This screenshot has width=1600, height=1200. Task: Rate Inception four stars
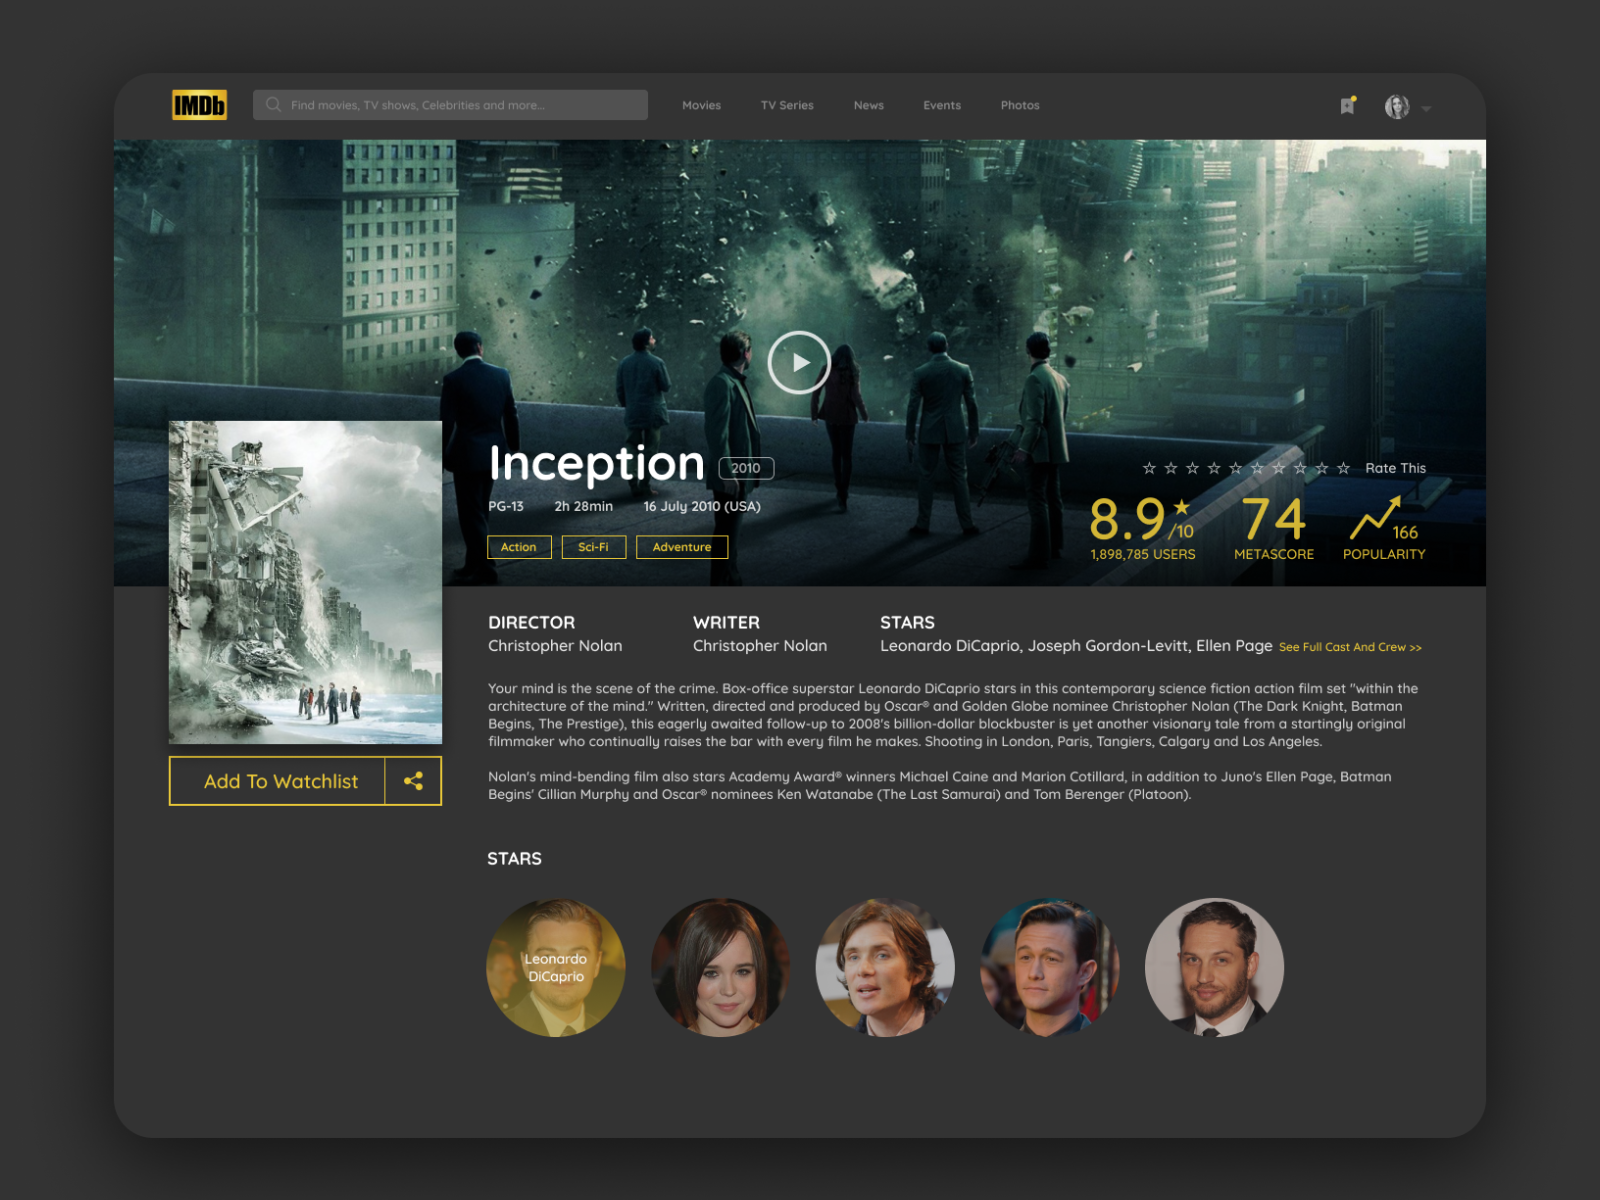pos(1214,468)
